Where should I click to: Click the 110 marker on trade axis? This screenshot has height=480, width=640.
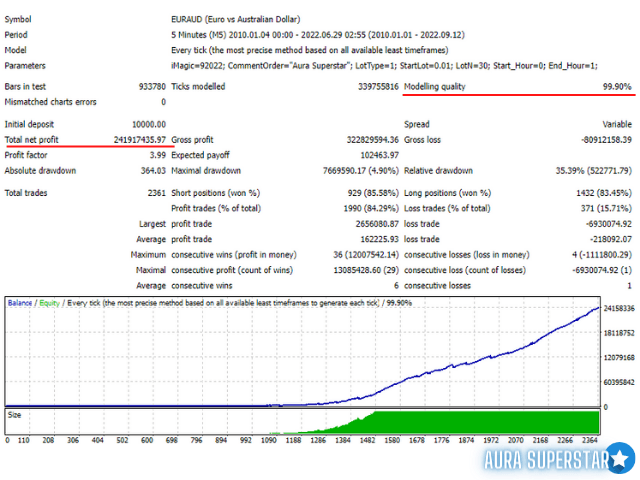point(23,440)
